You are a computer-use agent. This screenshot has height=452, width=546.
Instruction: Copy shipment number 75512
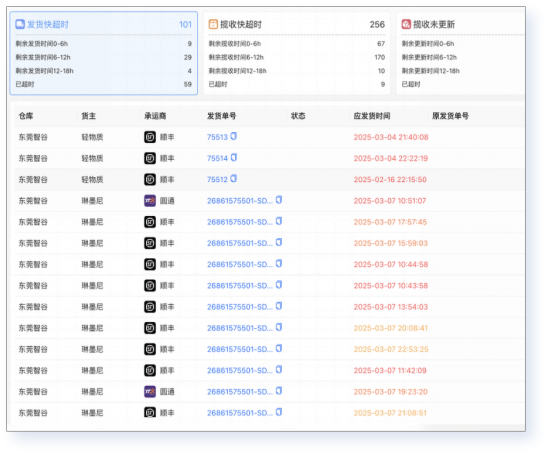234,179
